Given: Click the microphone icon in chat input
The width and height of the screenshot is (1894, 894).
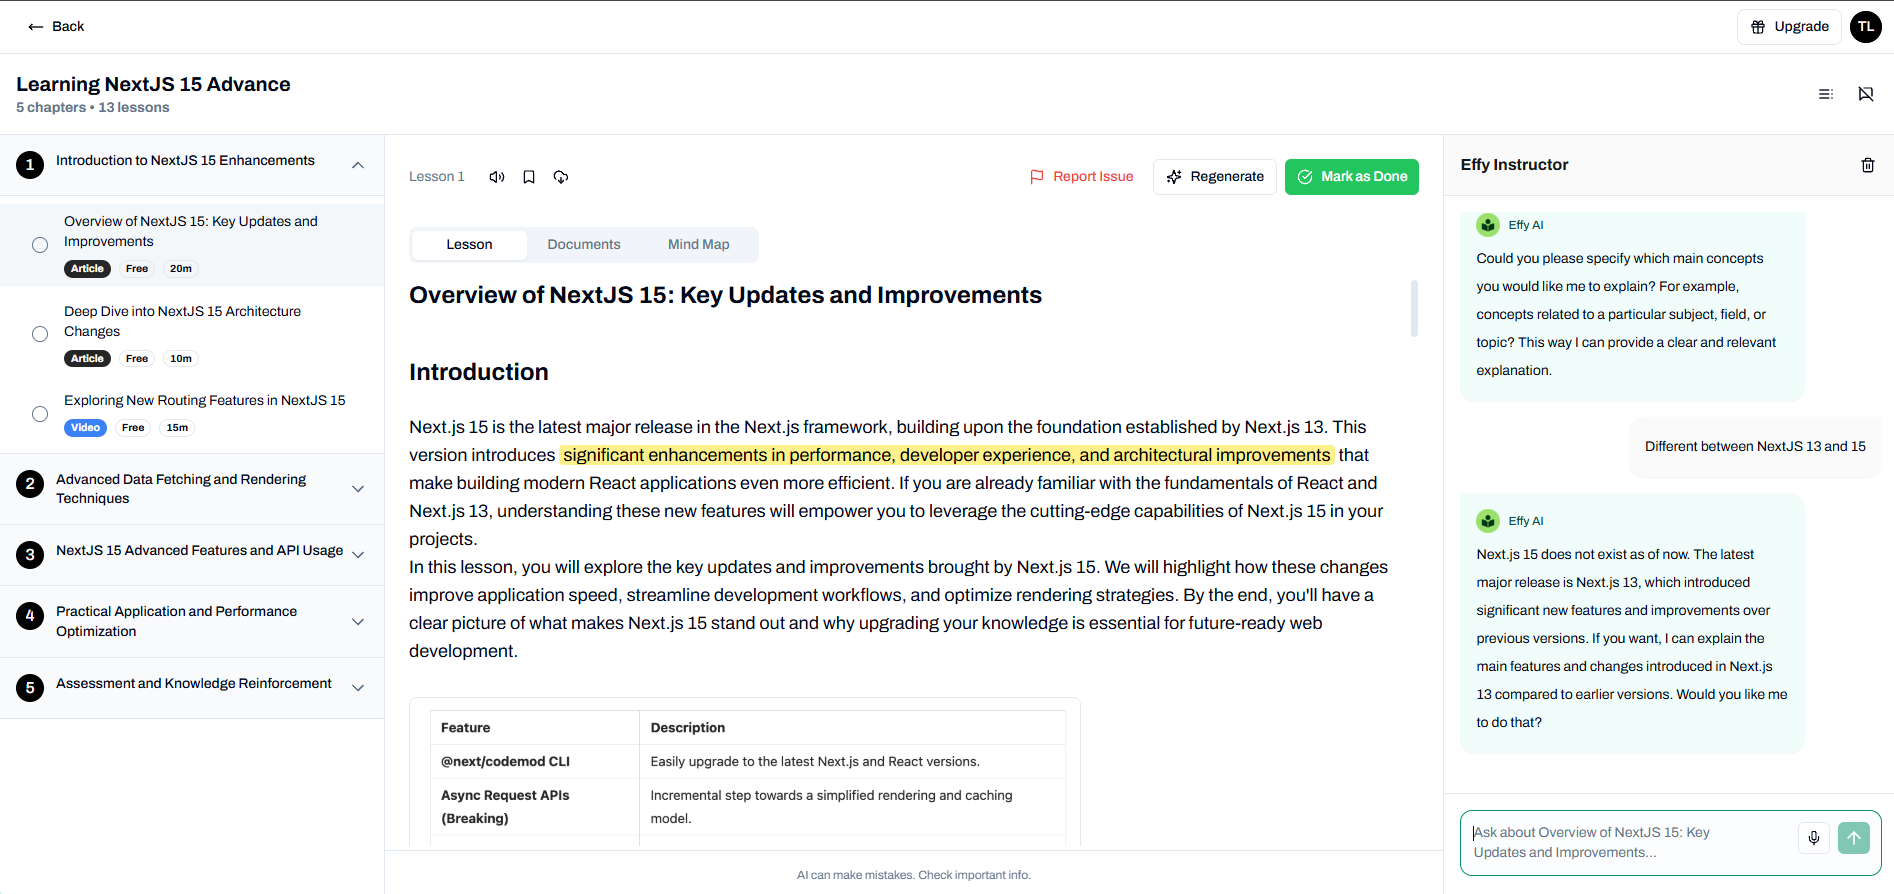Looking at the screenshot, I should coord(1814,838).
